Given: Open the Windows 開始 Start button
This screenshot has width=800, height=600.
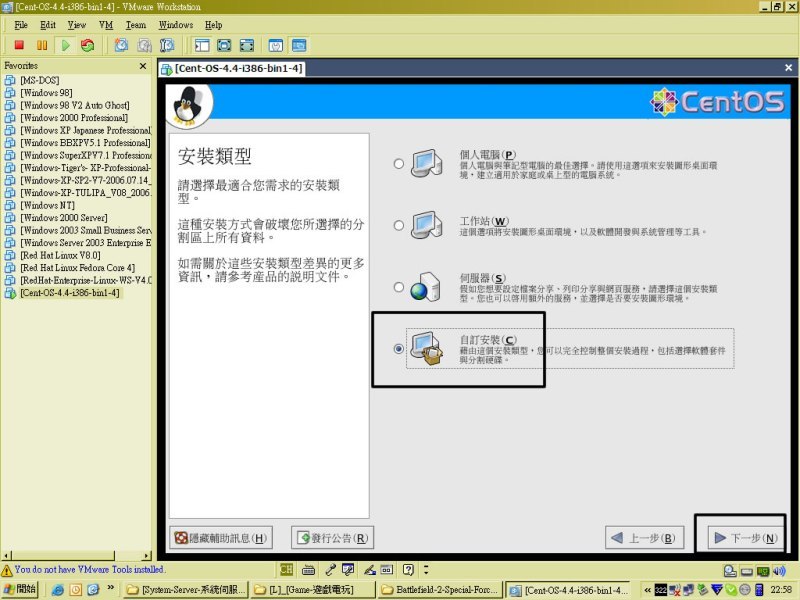Looking at the screenshot, I should coord(19,589).
